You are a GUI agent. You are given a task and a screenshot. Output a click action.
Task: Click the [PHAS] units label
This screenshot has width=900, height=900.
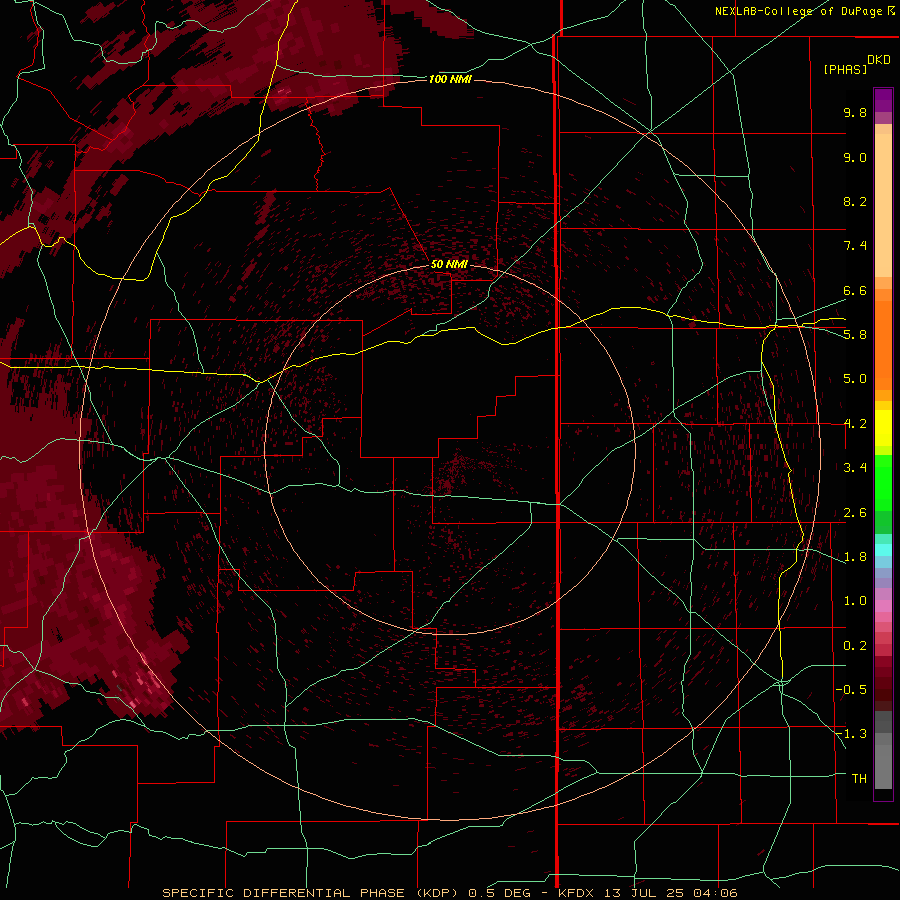pyautogui.click(x=845, y=69)
